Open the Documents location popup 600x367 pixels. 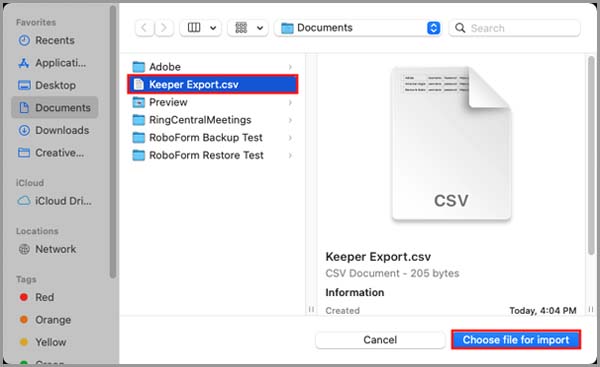(x=357, y=28)
